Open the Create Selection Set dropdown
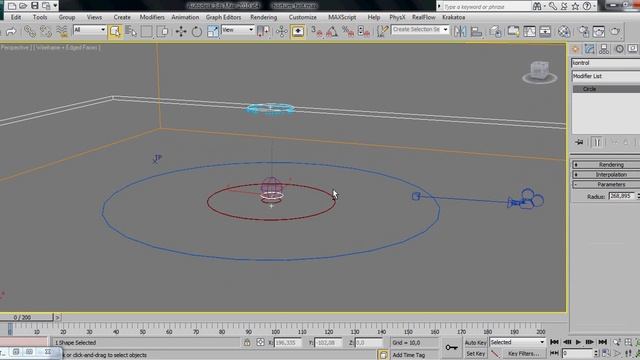This screenshot has height=360, width=640. [420, 30]
